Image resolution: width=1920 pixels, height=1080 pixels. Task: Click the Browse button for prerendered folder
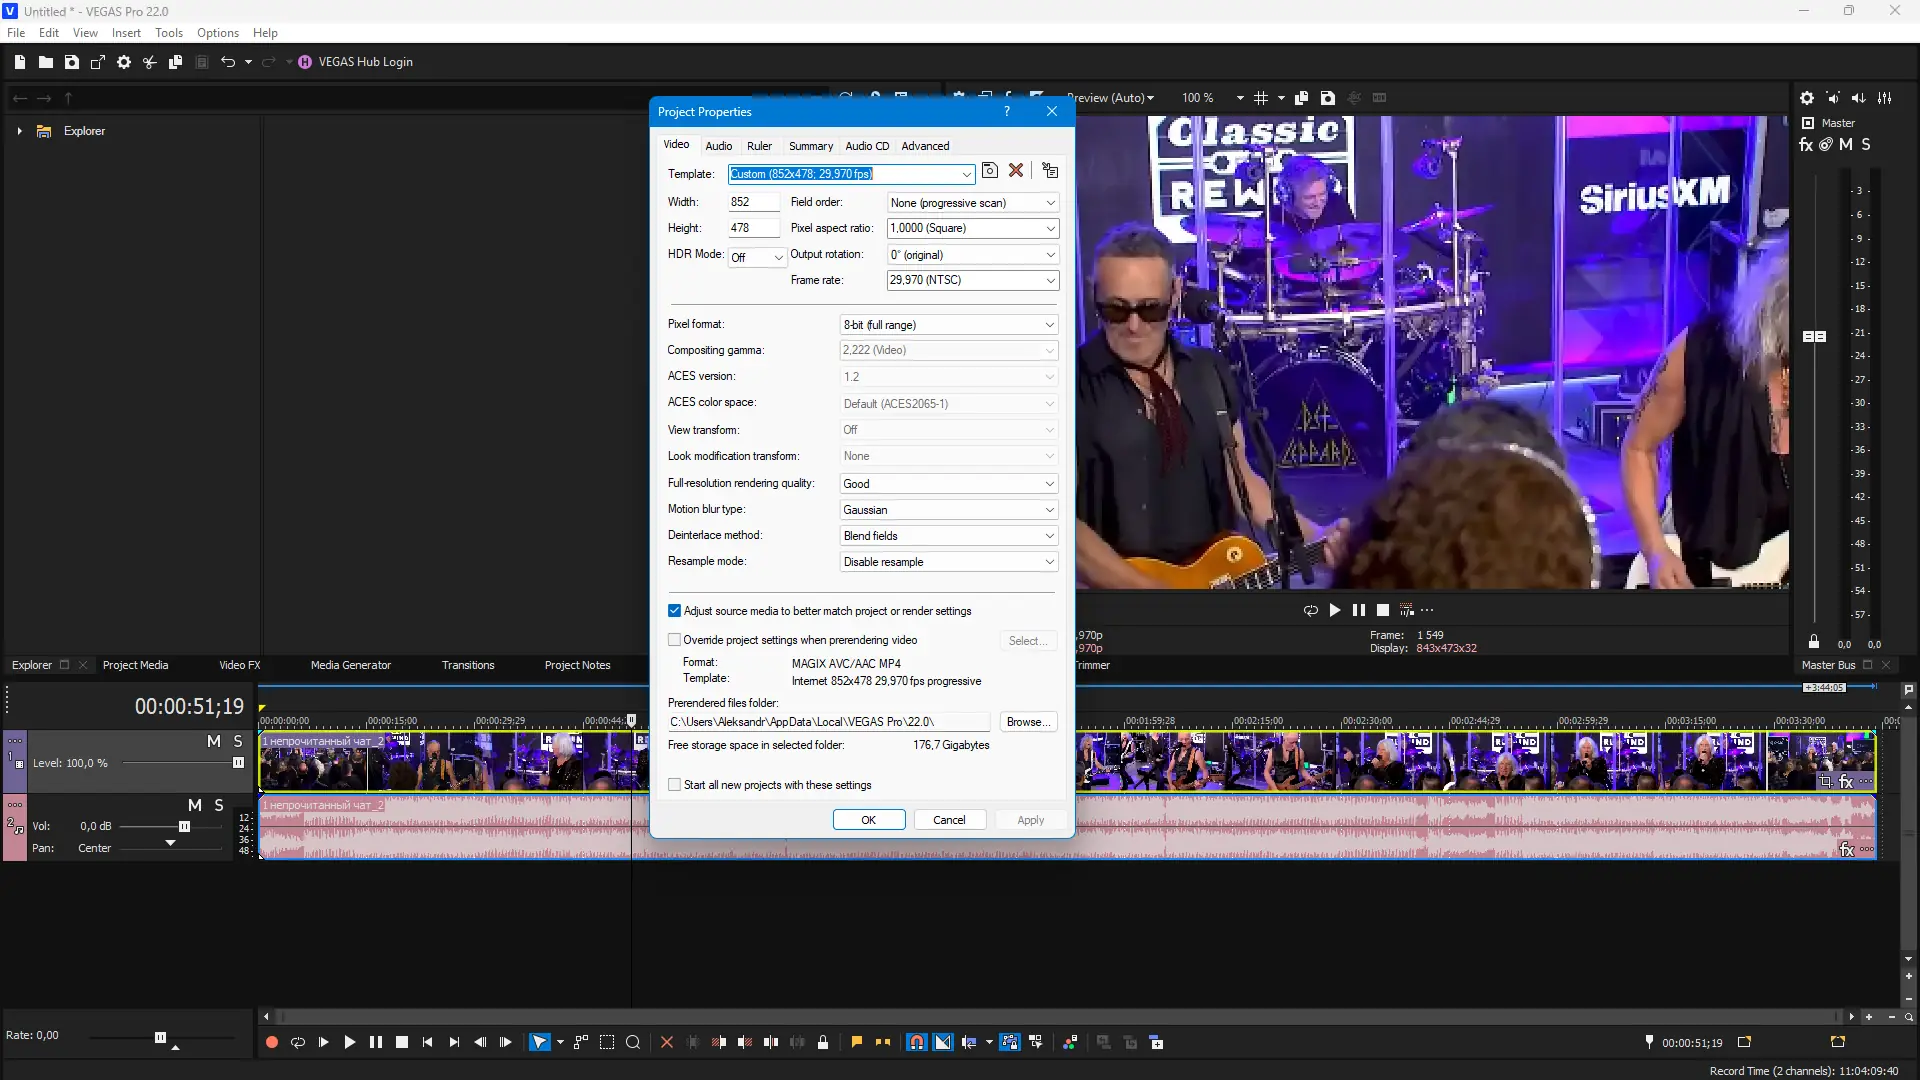pyautogui.click(x=1027, y=722)
